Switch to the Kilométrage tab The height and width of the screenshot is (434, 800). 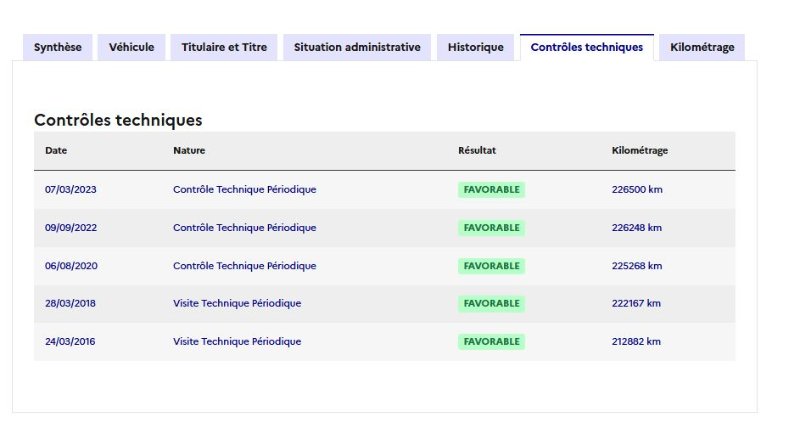click(x=702, y=47)
